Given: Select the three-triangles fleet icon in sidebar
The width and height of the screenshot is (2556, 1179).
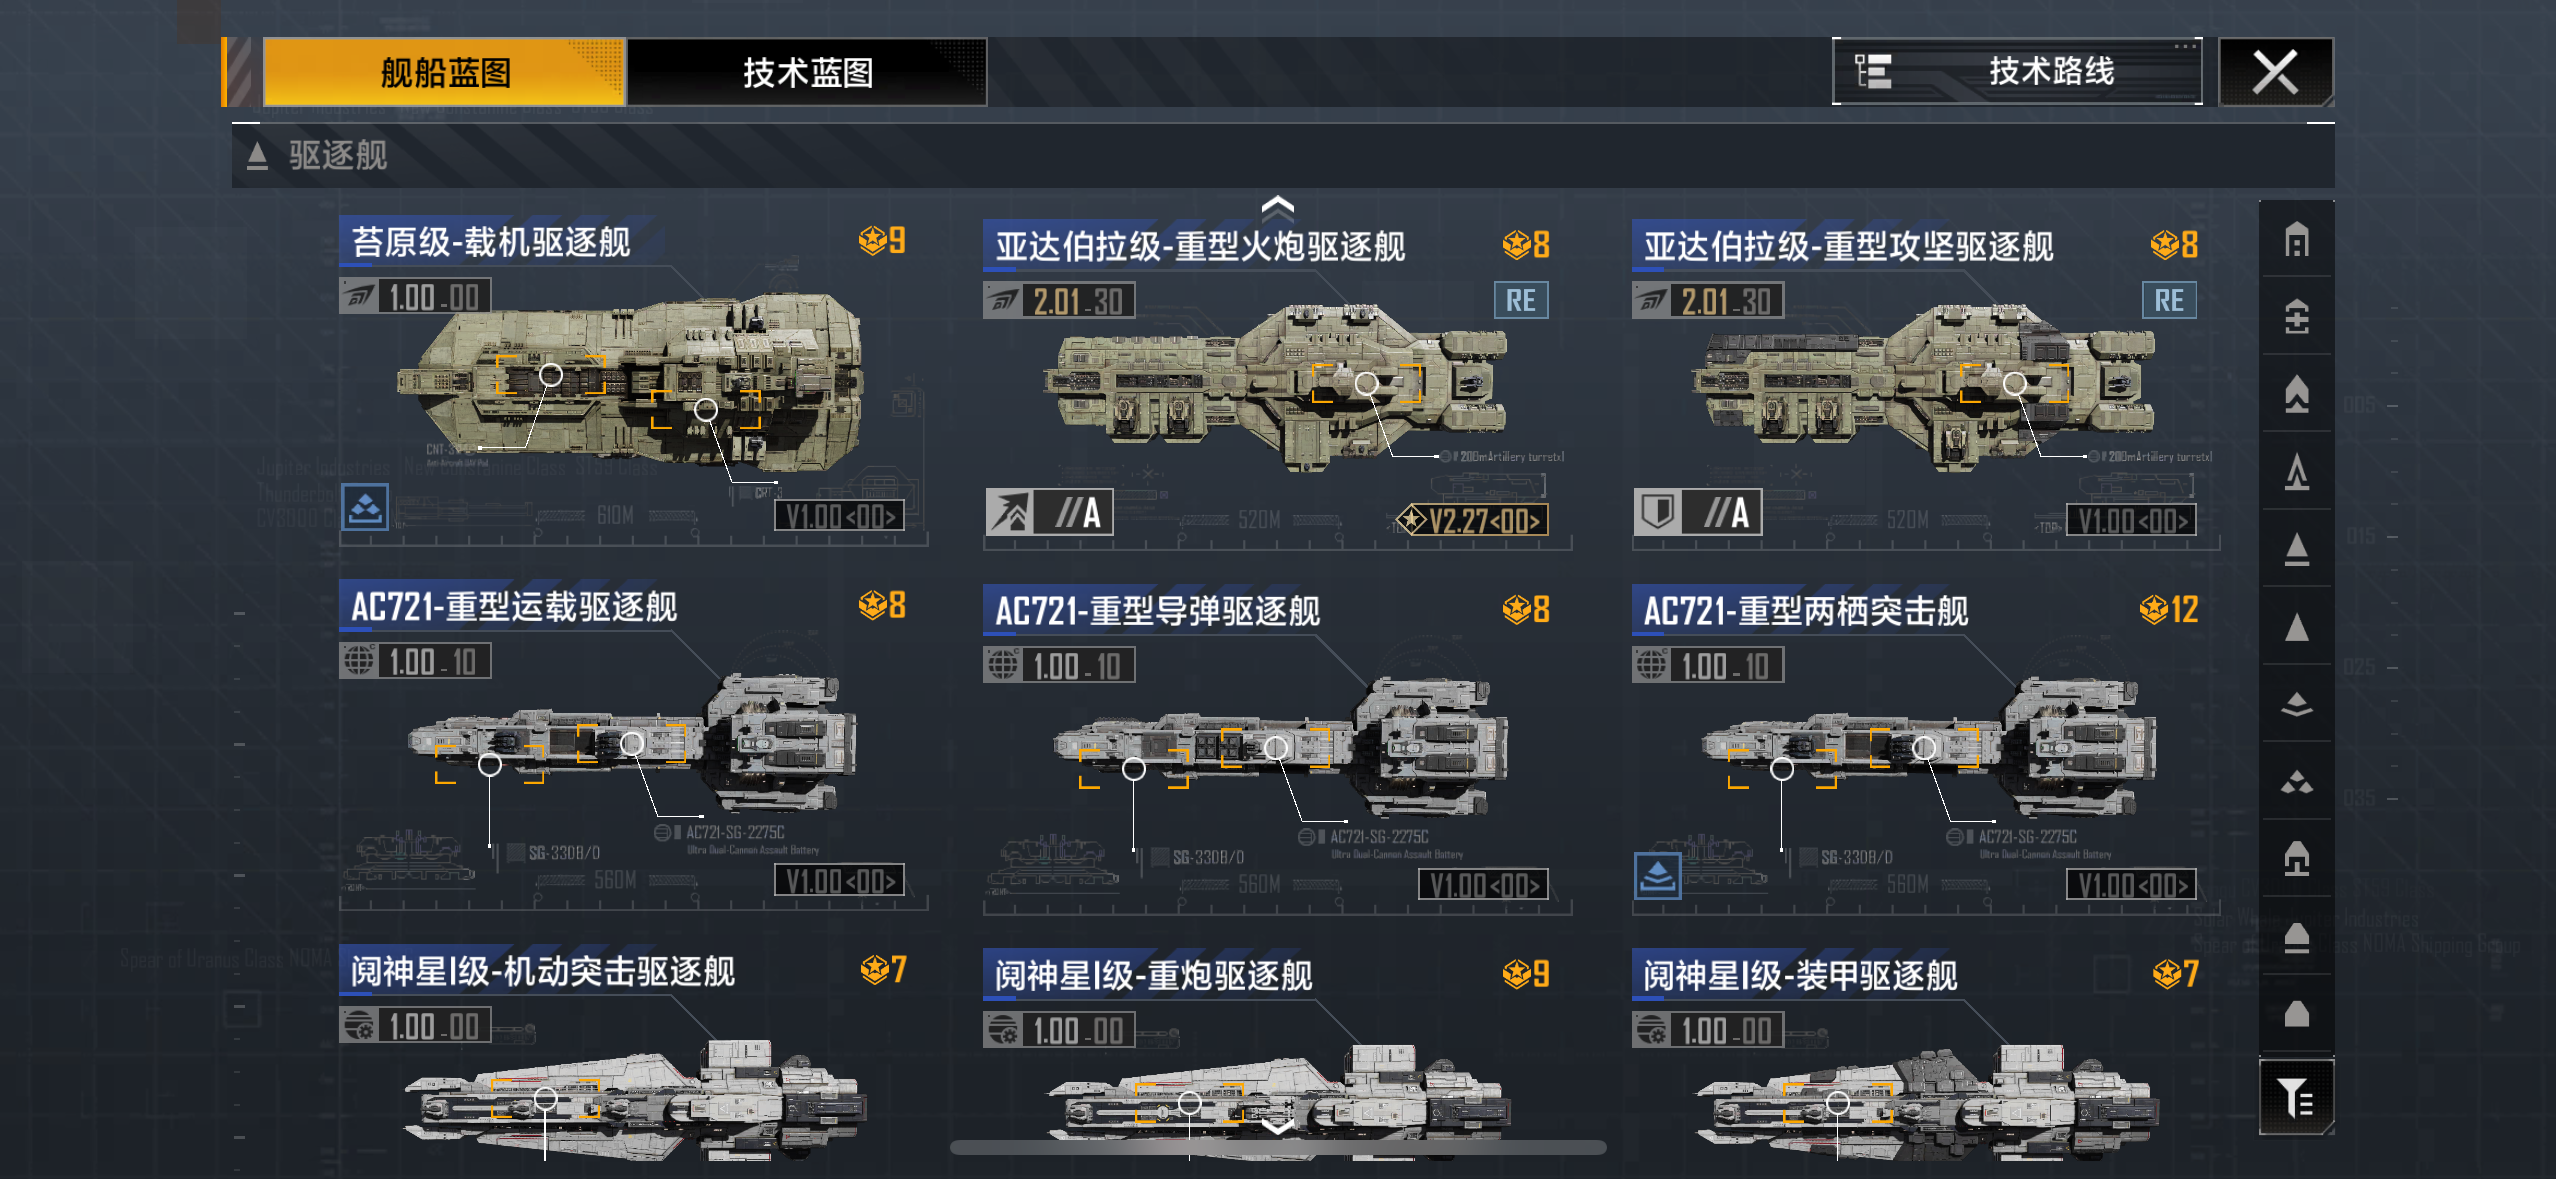Looking at the screenshot, I should click(2296, 782).
